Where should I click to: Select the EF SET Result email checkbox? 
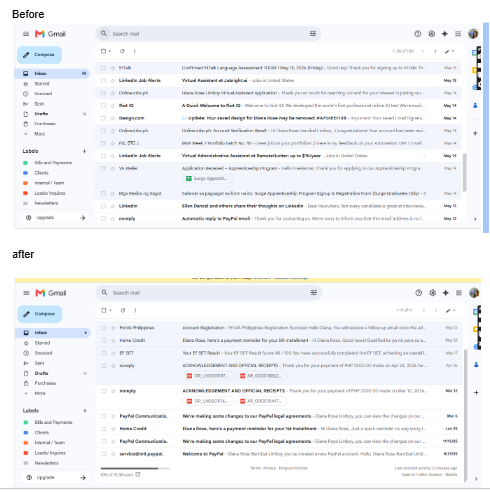tap(104, 353)
